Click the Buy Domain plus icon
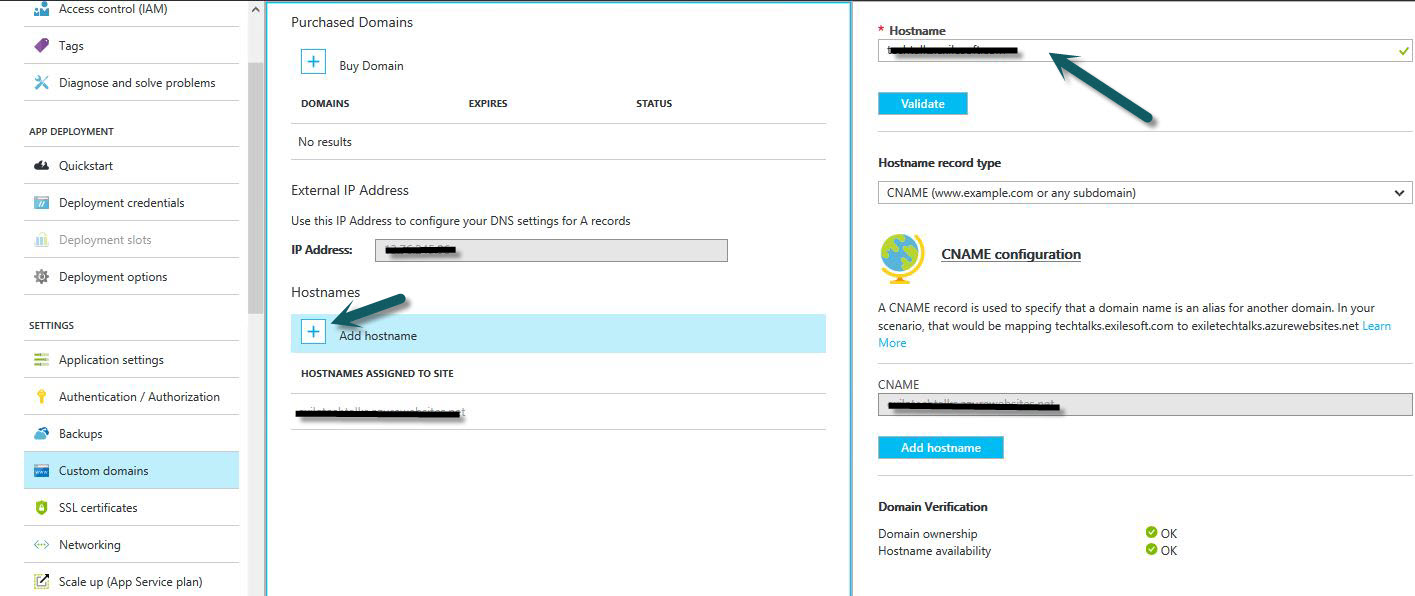The image size is (1415, 596). click(313, 62)
